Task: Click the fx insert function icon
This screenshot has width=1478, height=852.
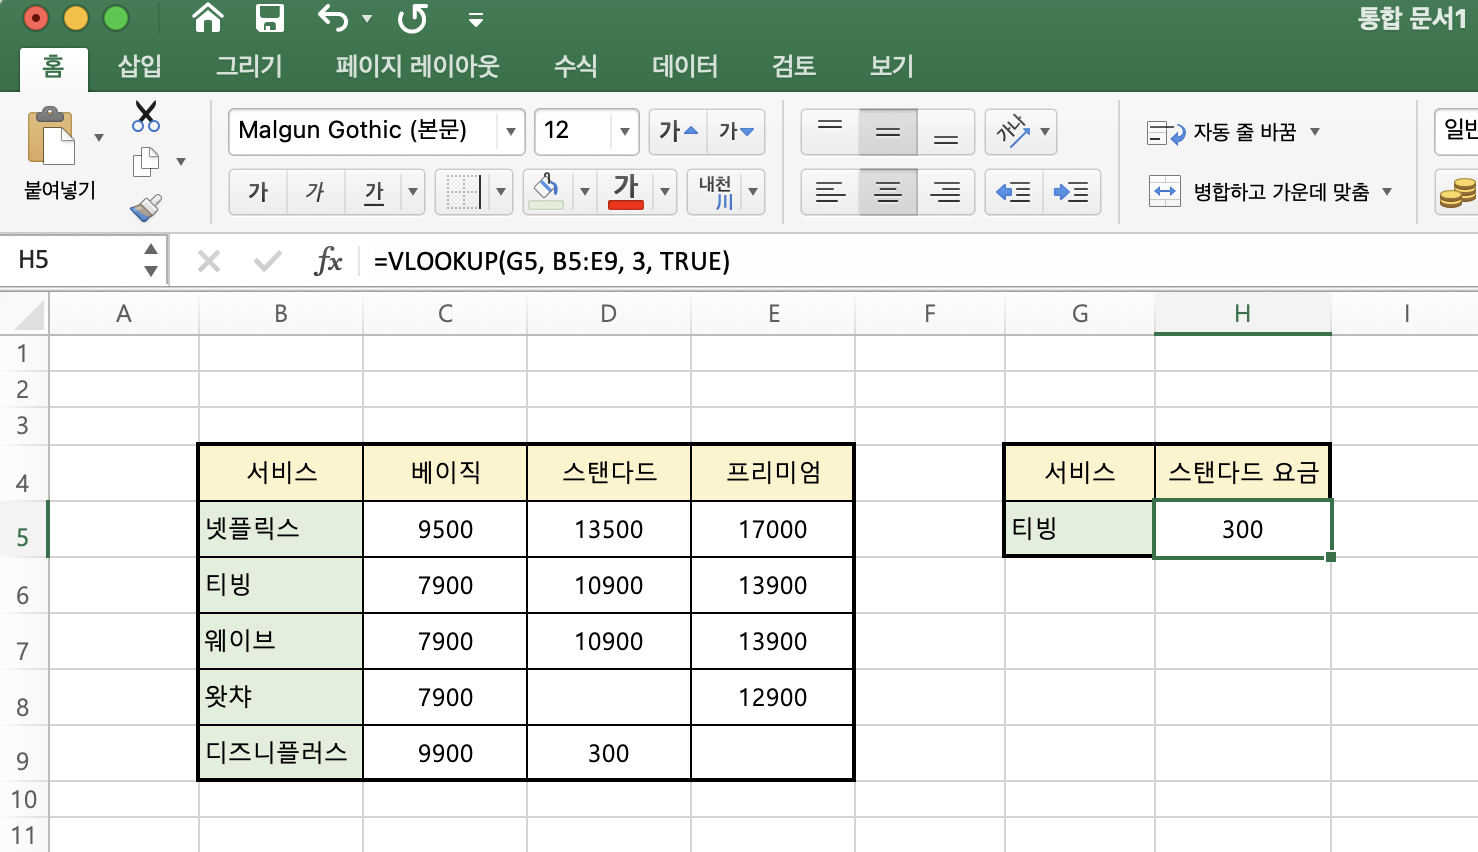Action: (328, 261)
